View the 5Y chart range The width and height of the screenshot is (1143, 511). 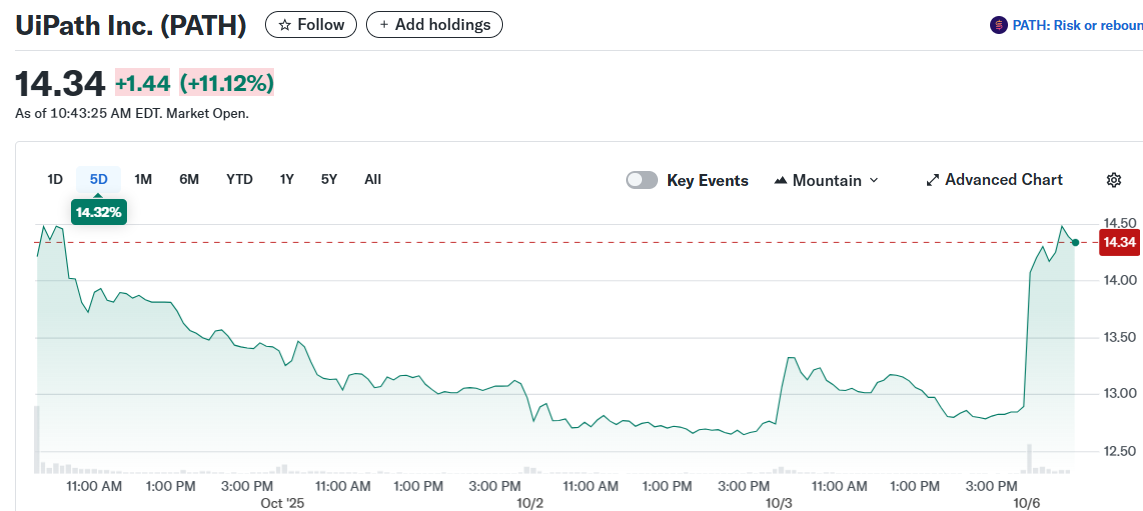(329, 180)
